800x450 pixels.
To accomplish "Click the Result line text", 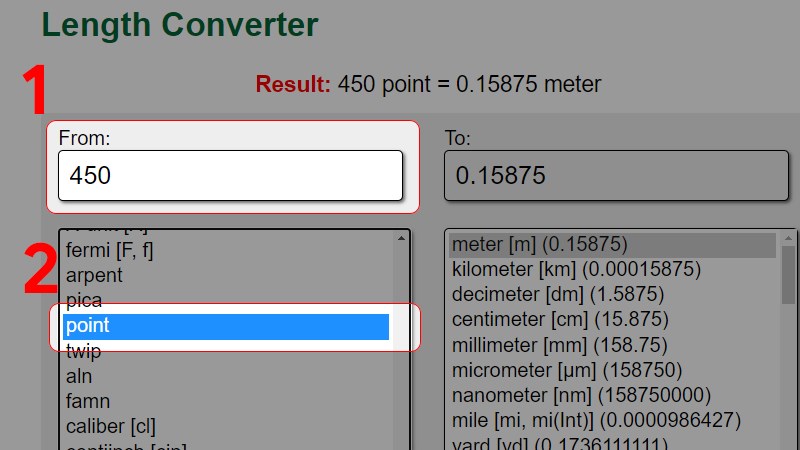I will 428,84.
